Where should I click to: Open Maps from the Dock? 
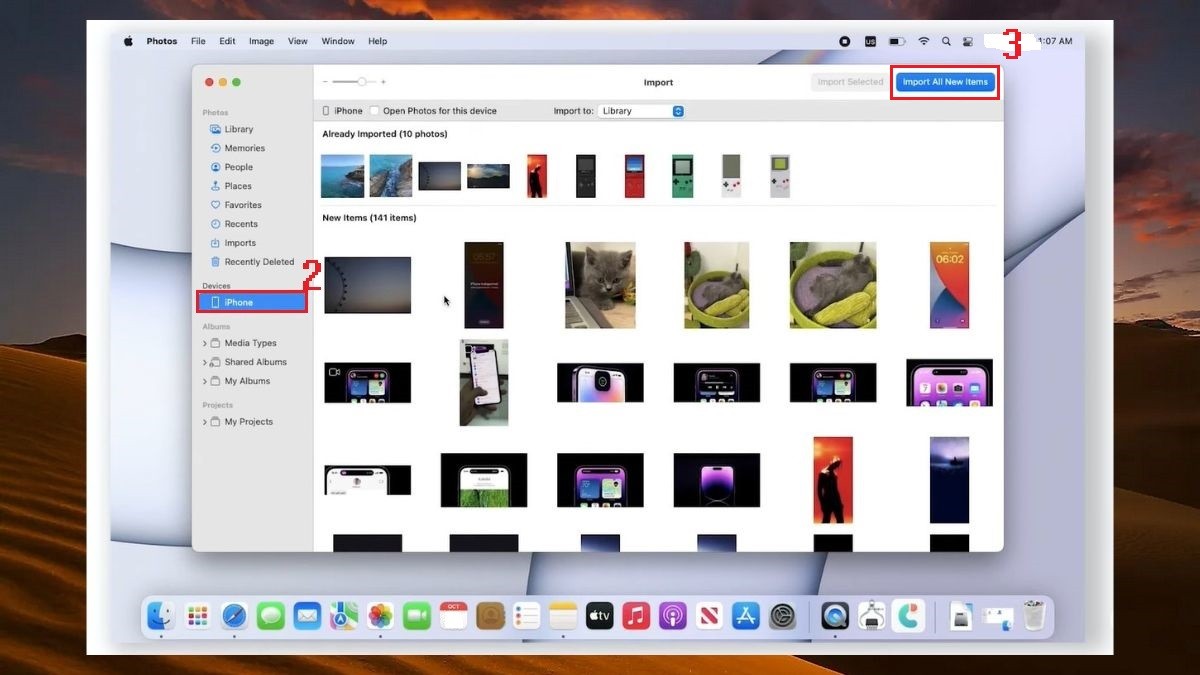click(344, 616)
